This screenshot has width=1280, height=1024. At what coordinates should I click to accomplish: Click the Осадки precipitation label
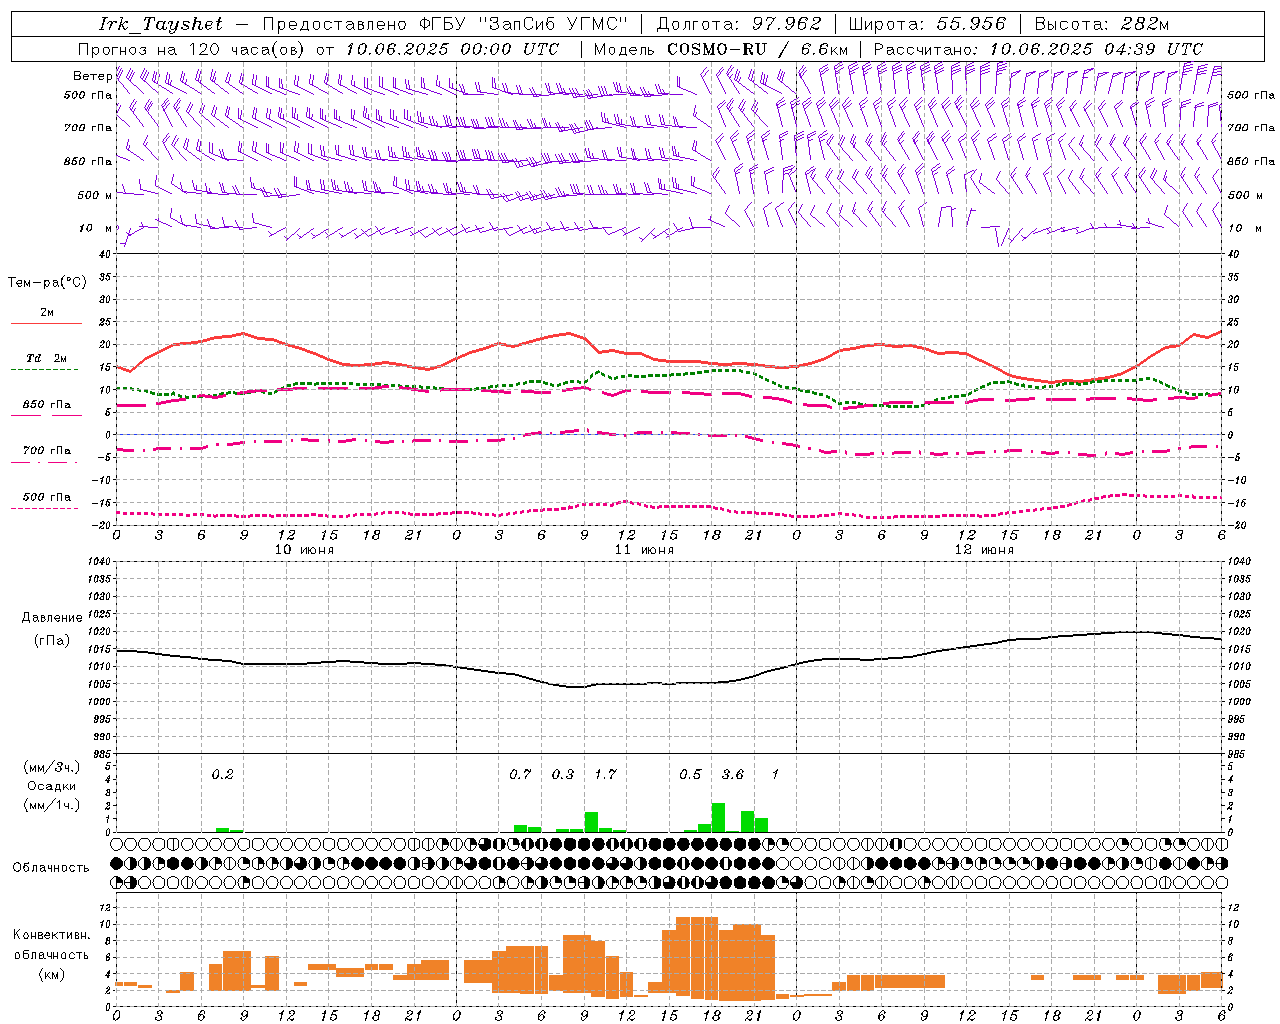click(x=52, y=786)
